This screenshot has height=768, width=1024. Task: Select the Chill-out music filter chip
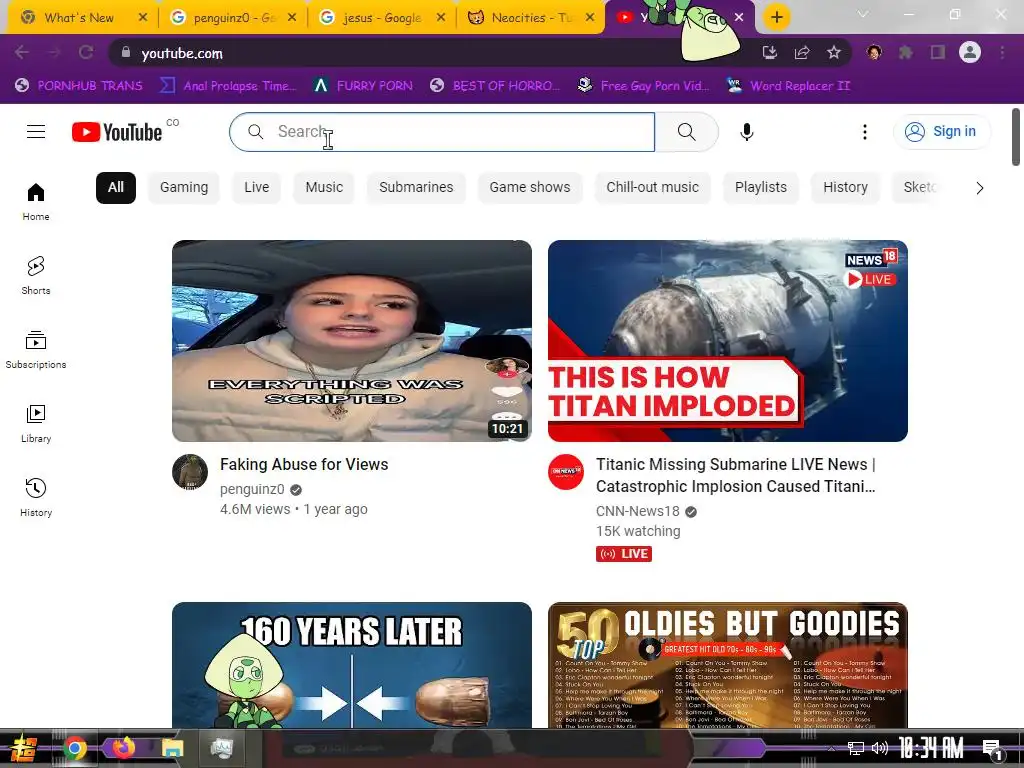(652, 187)
